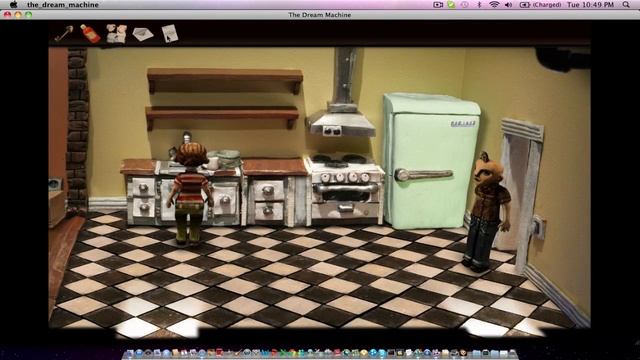The height and width of the screenshot is (360, 640).
Task: Click the switches on the extractor hood
Action: 332,131
